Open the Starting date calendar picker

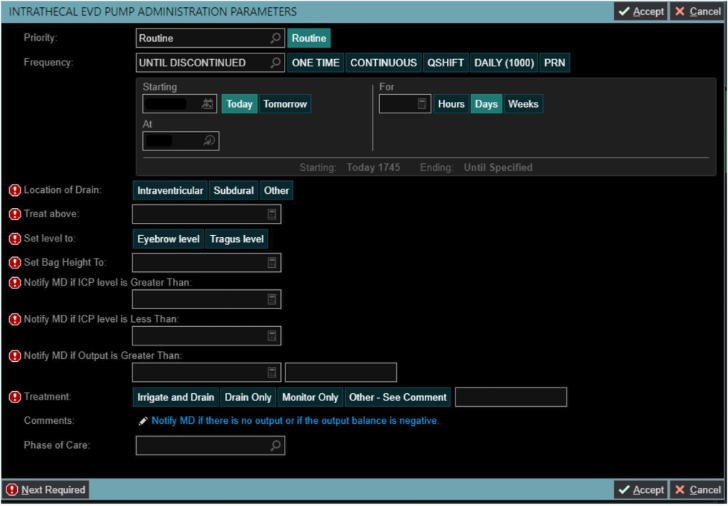207,104
